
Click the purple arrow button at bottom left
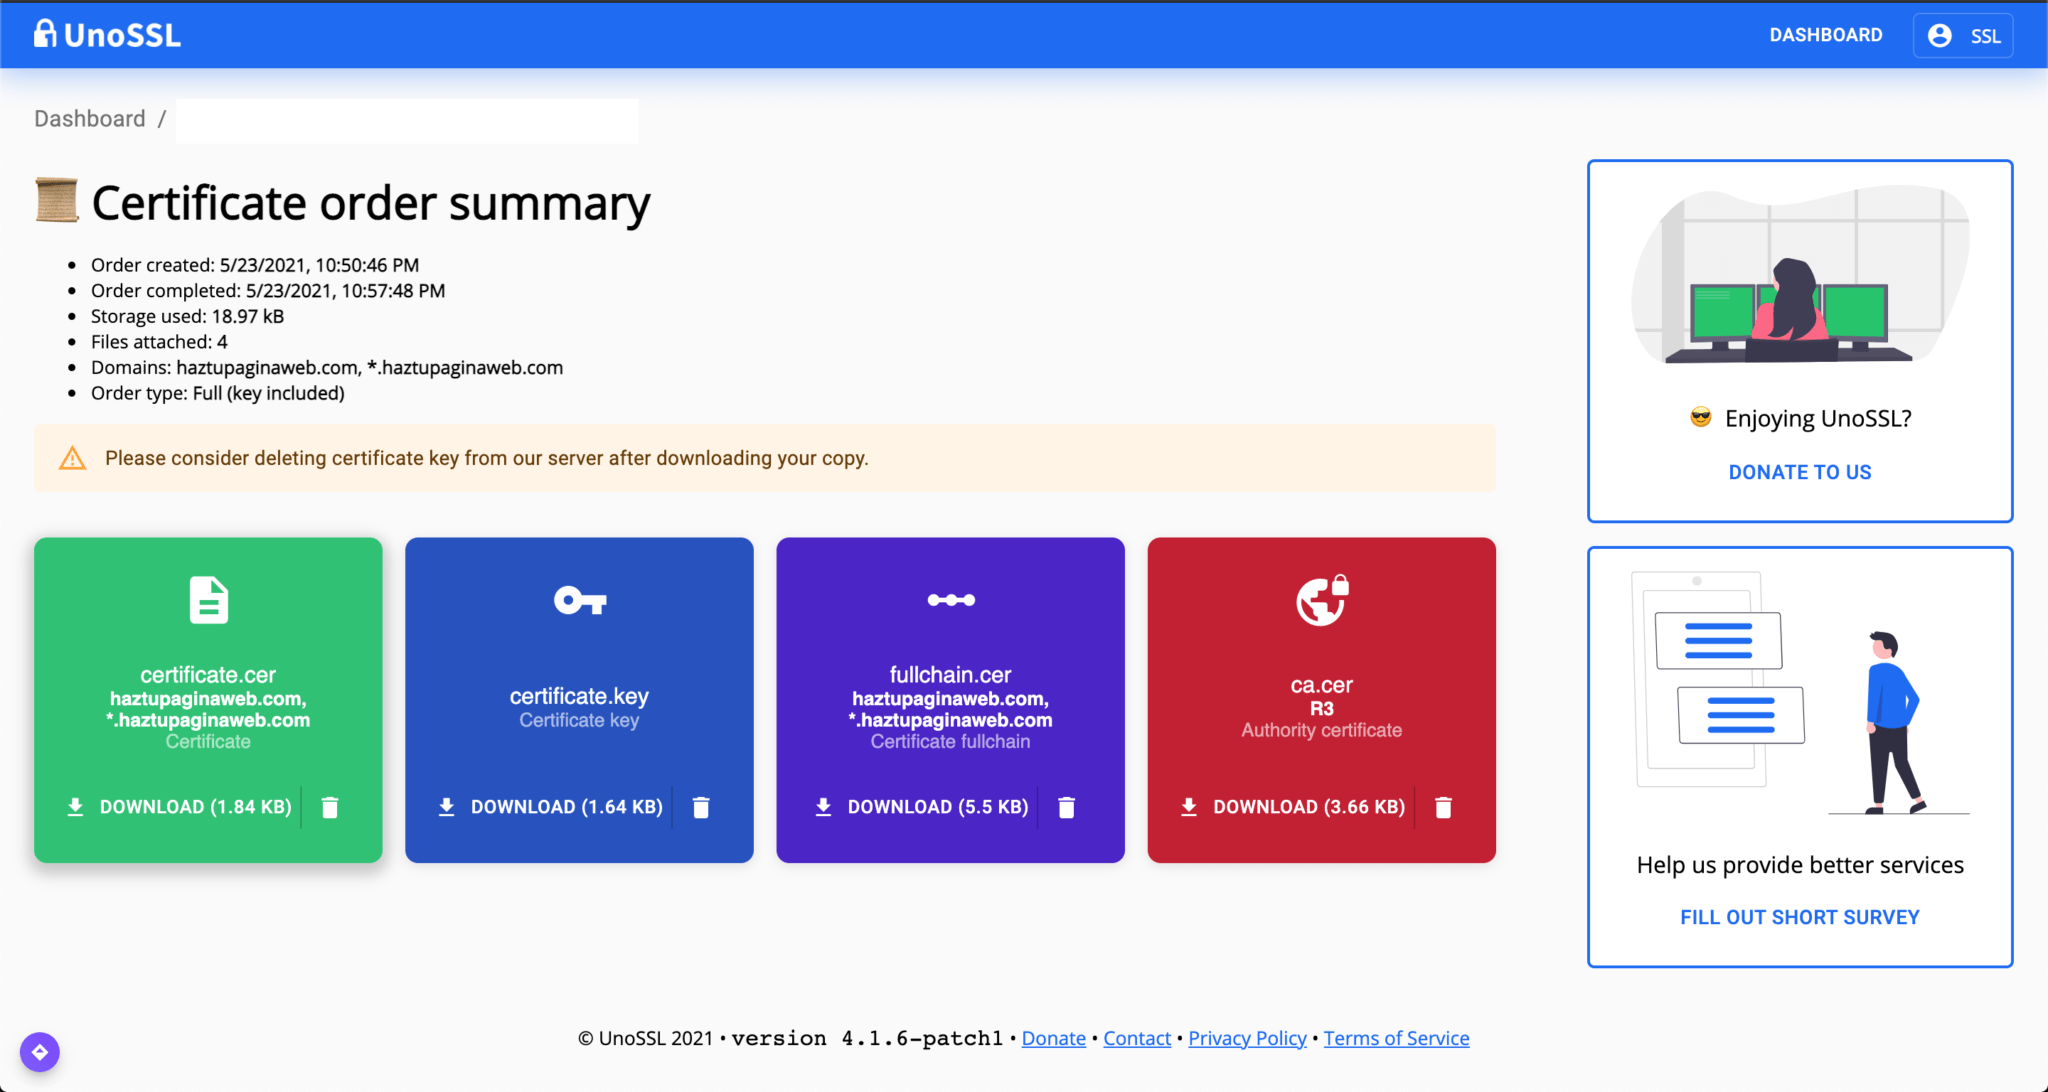[39, 1051]
